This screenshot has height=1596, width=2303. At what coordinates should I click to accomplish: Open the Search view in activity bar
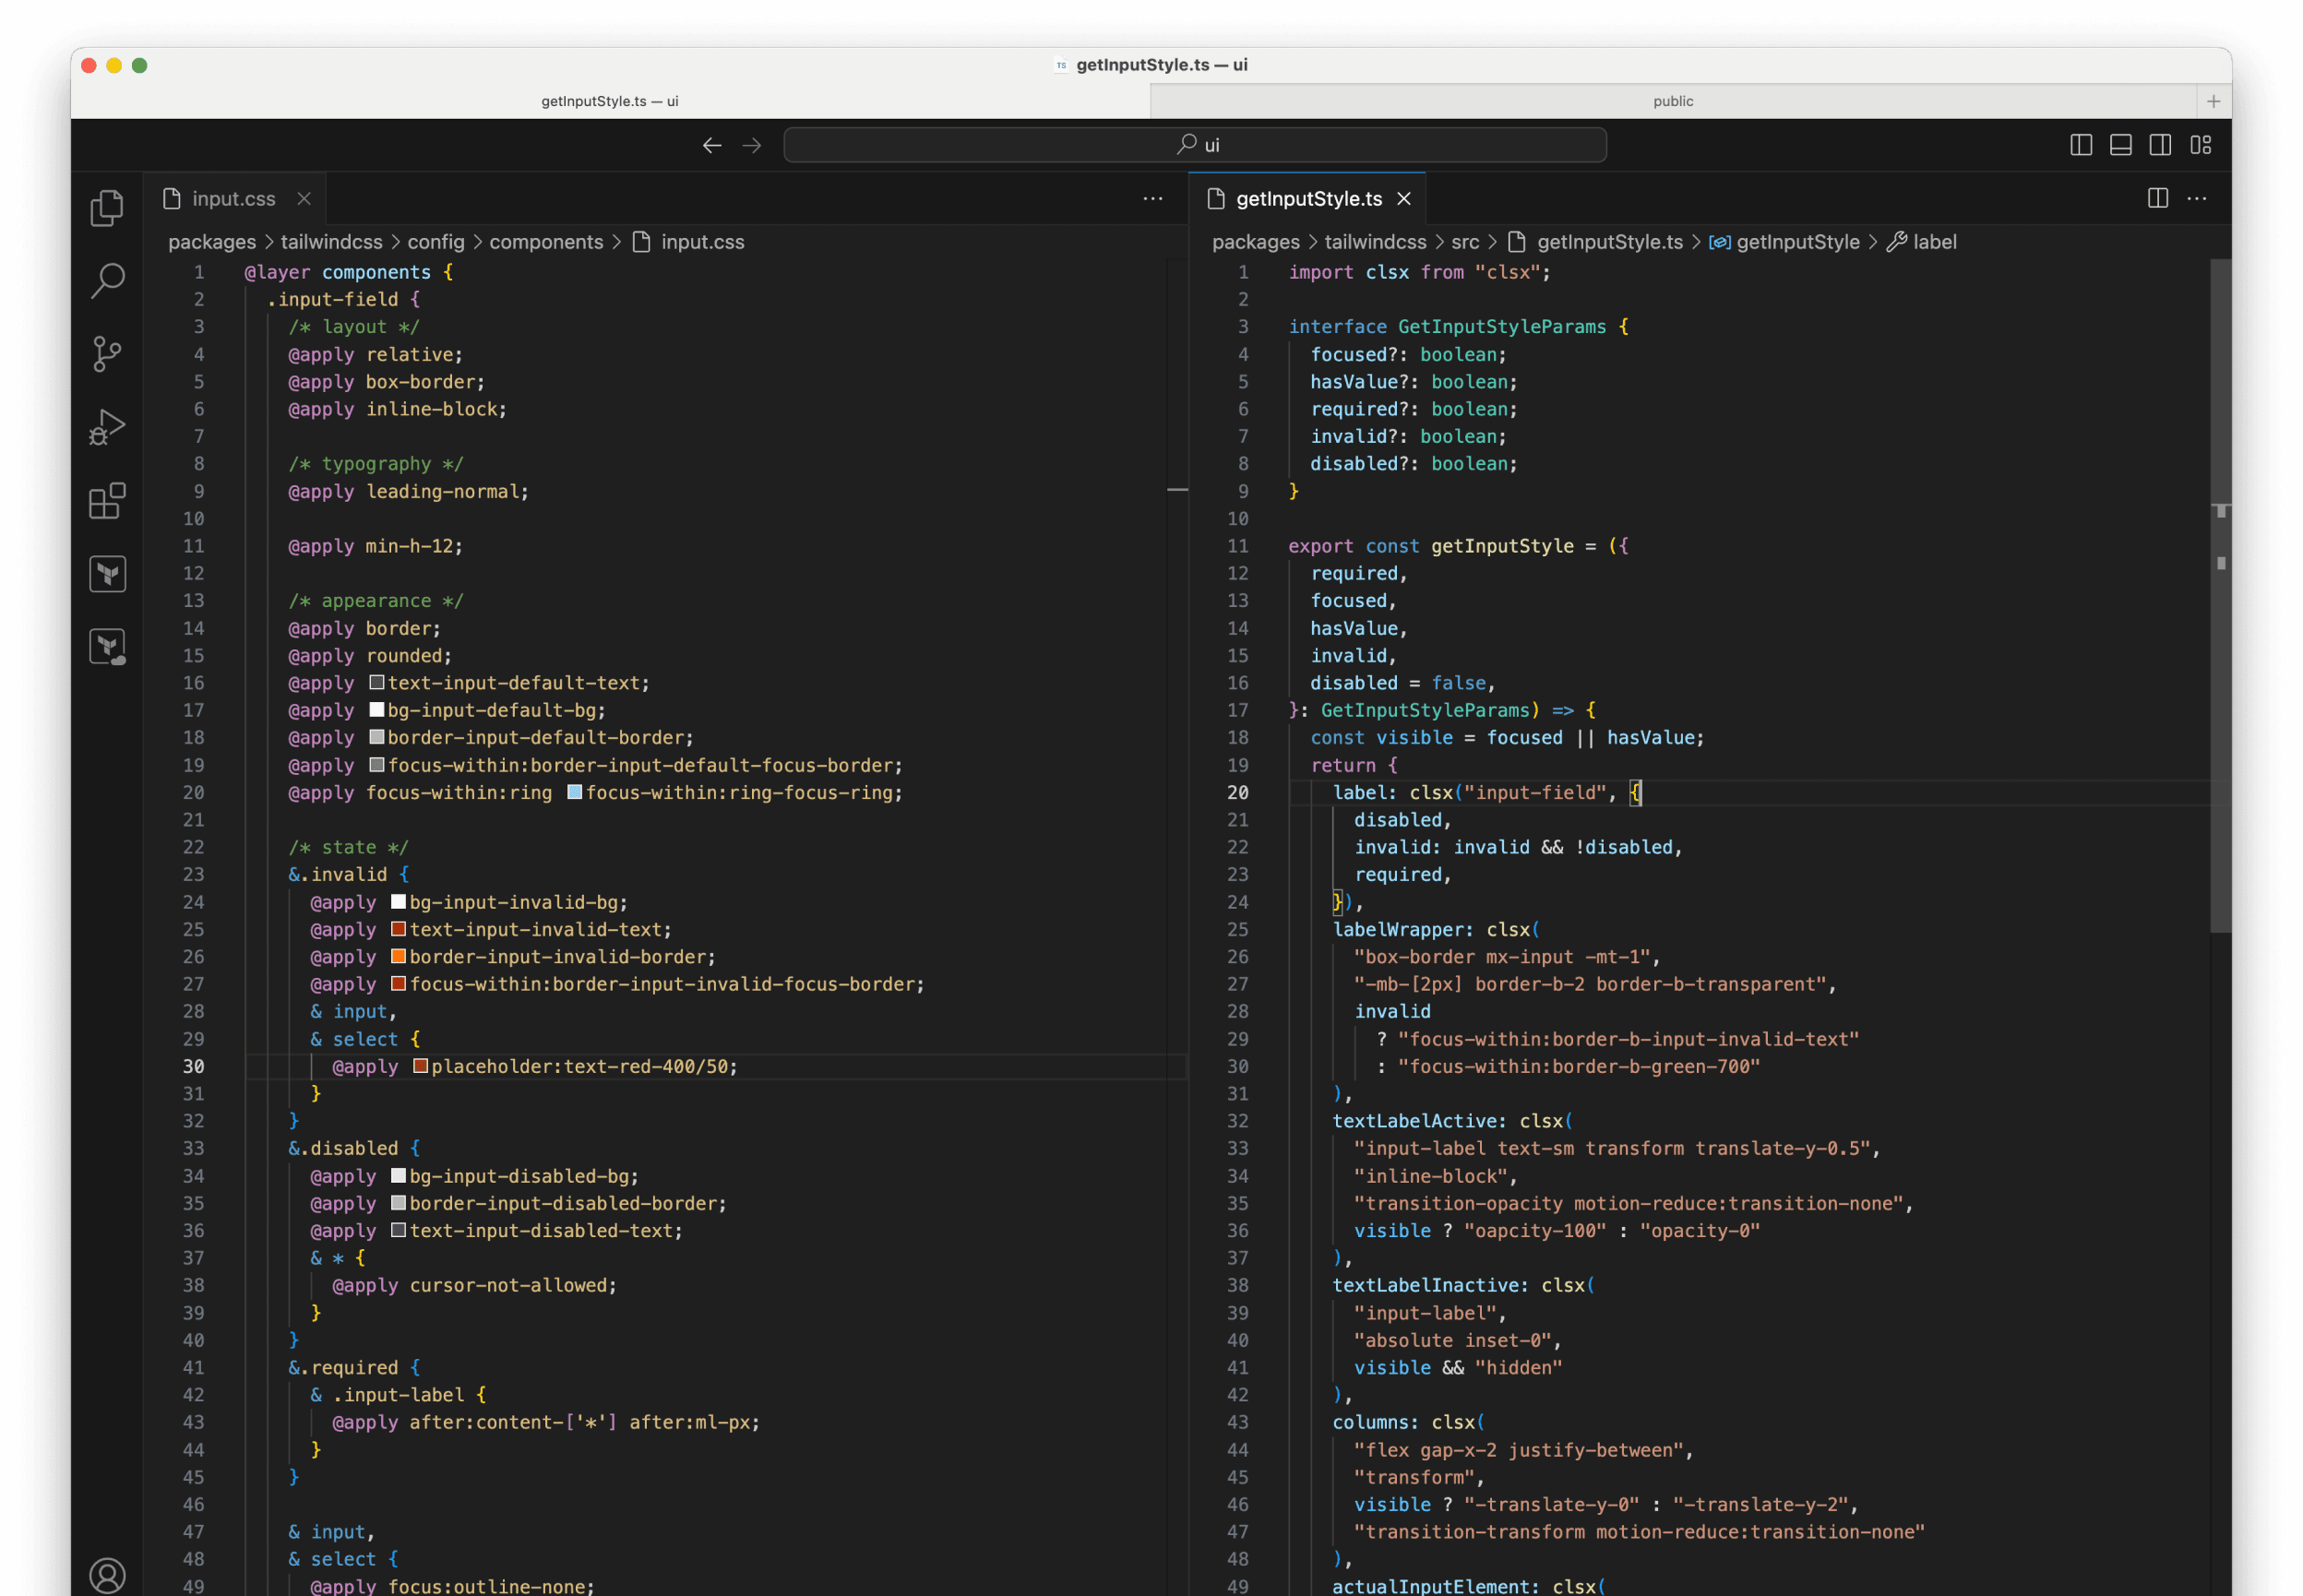click(107, 281)
